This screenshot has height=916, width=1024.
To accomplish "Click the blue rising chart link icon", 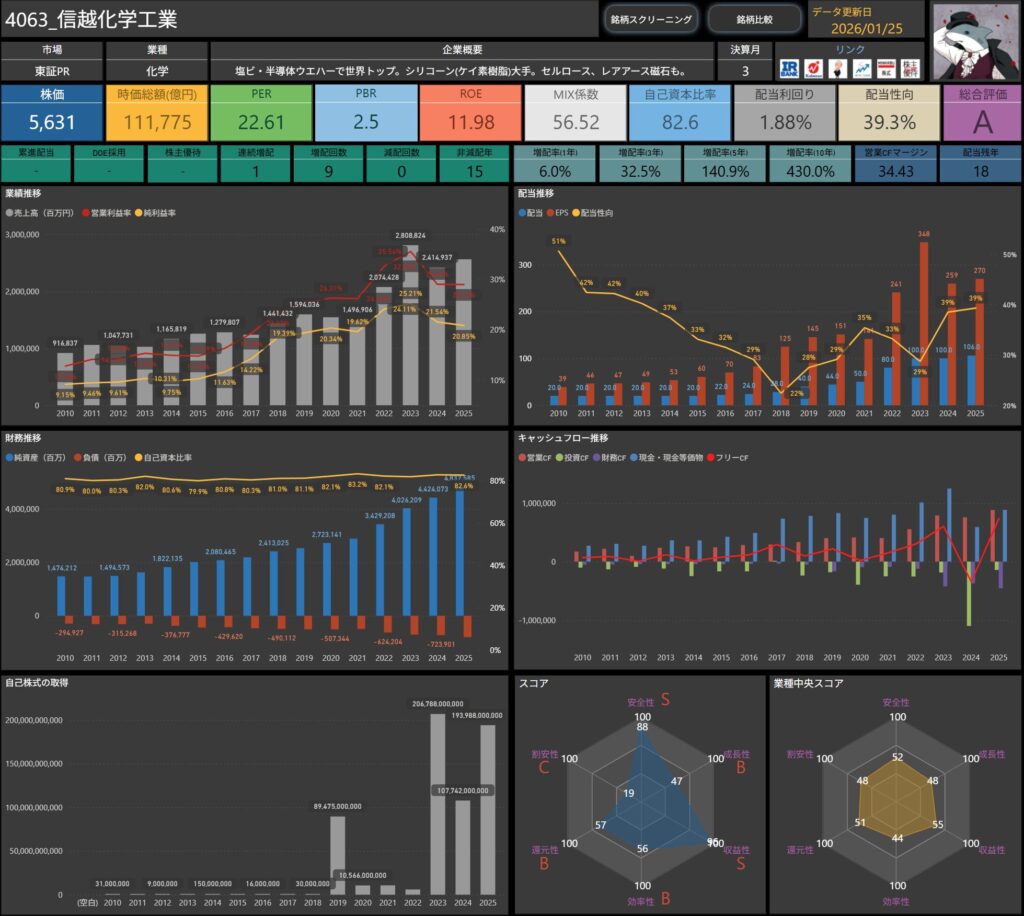I will pyautogui.click(x=862, y=69).
